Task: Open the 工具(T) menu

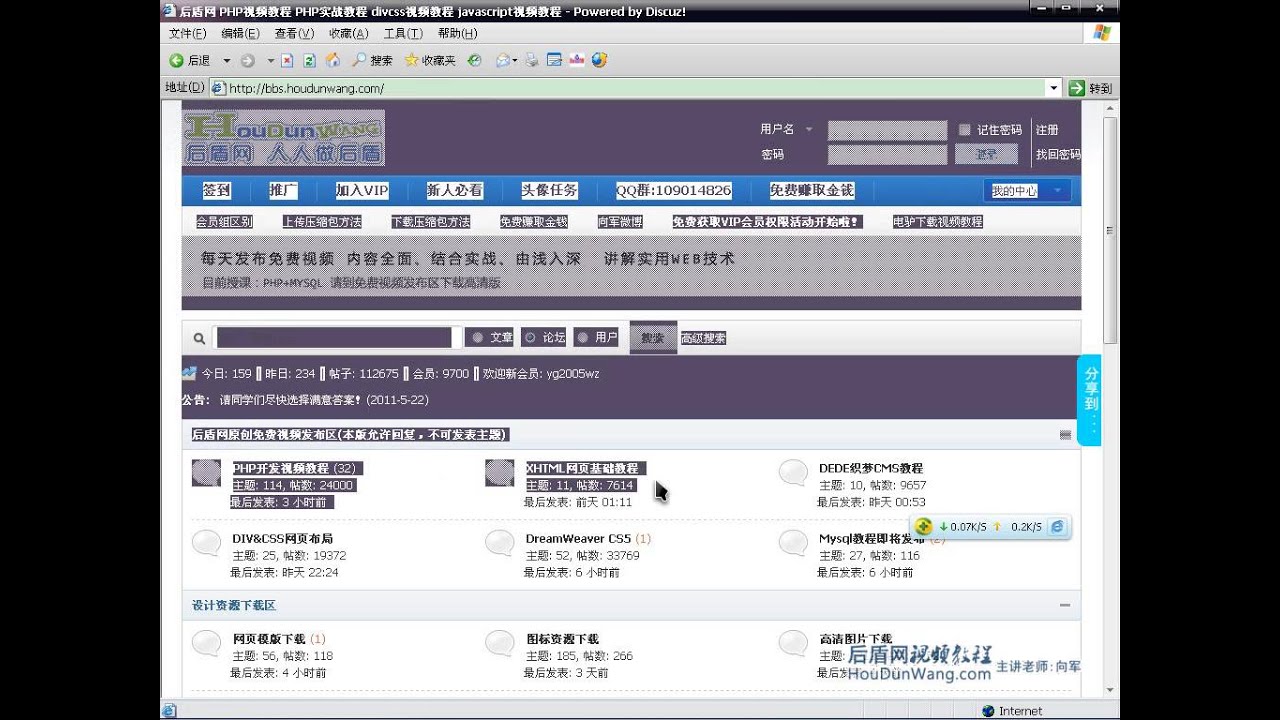Action: coord(402,33)
